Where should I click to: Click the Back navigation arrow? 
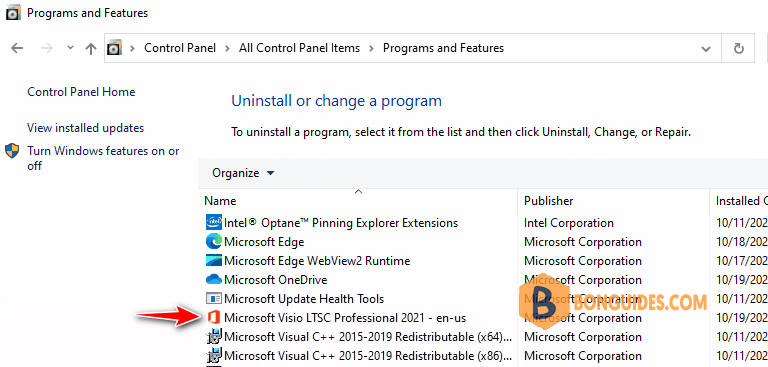tap(17, 48)
